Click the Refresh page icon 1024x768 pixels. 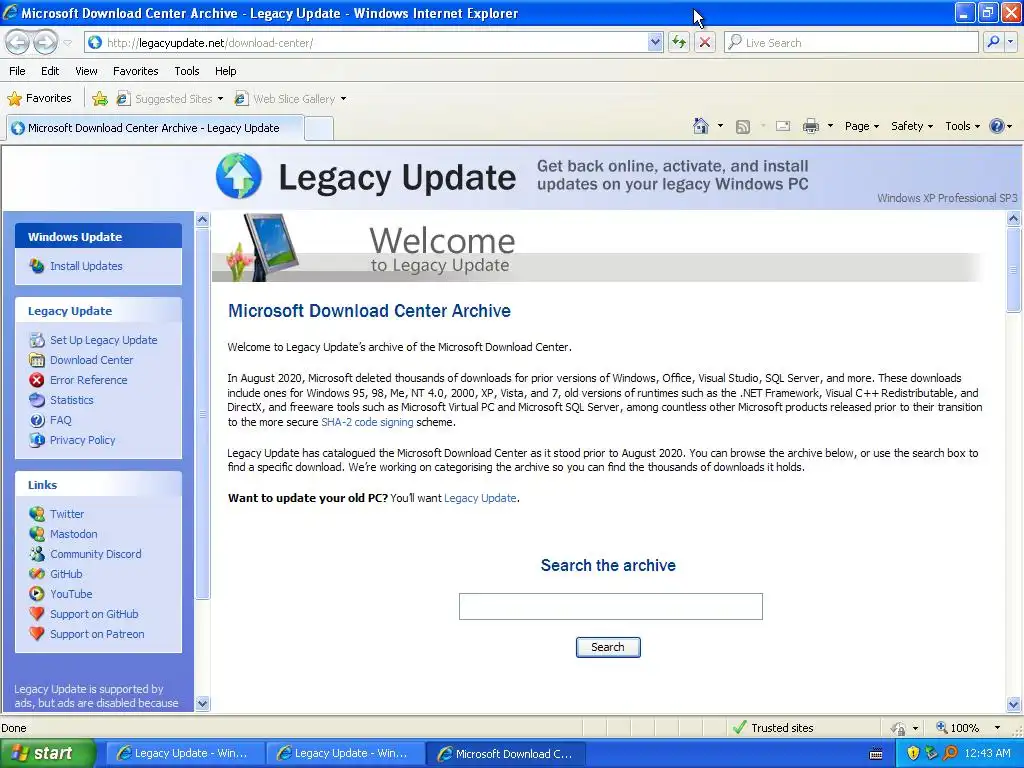coord(679,42)
